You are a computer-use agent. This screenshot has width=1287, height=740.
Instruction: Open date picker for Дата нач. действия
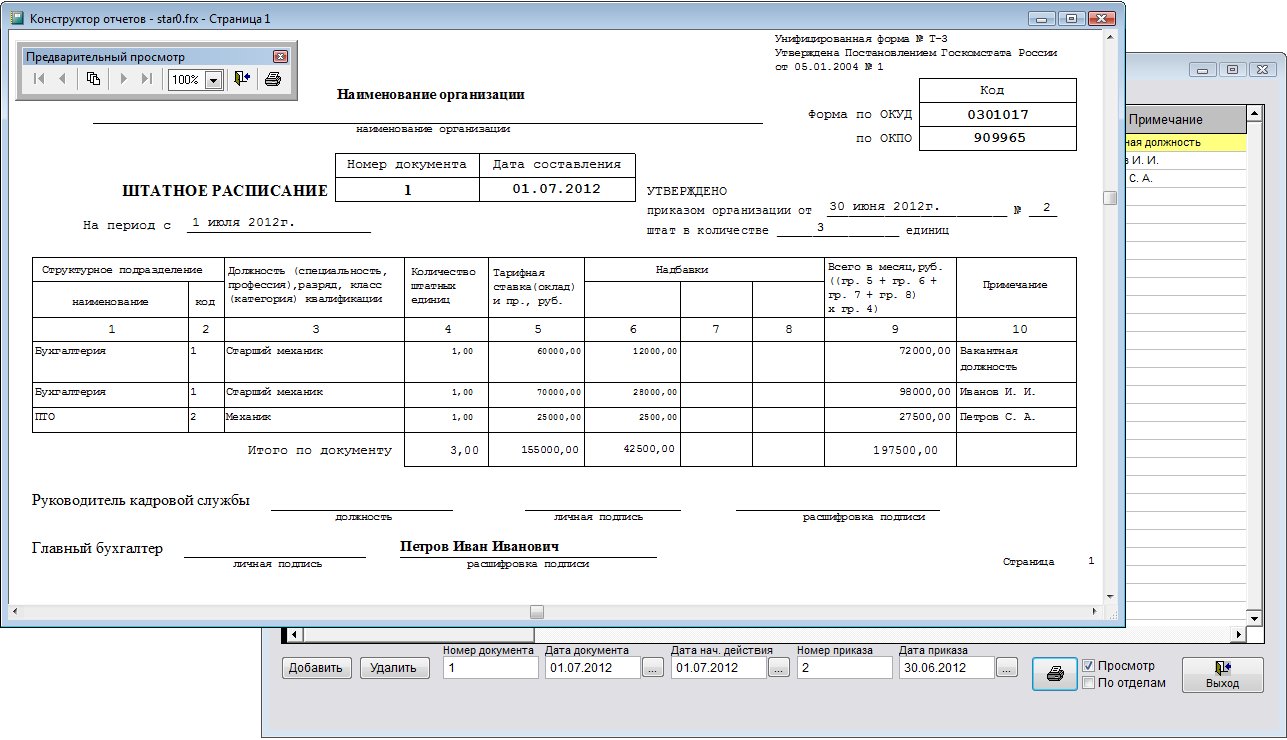click(x=778, y=668)
